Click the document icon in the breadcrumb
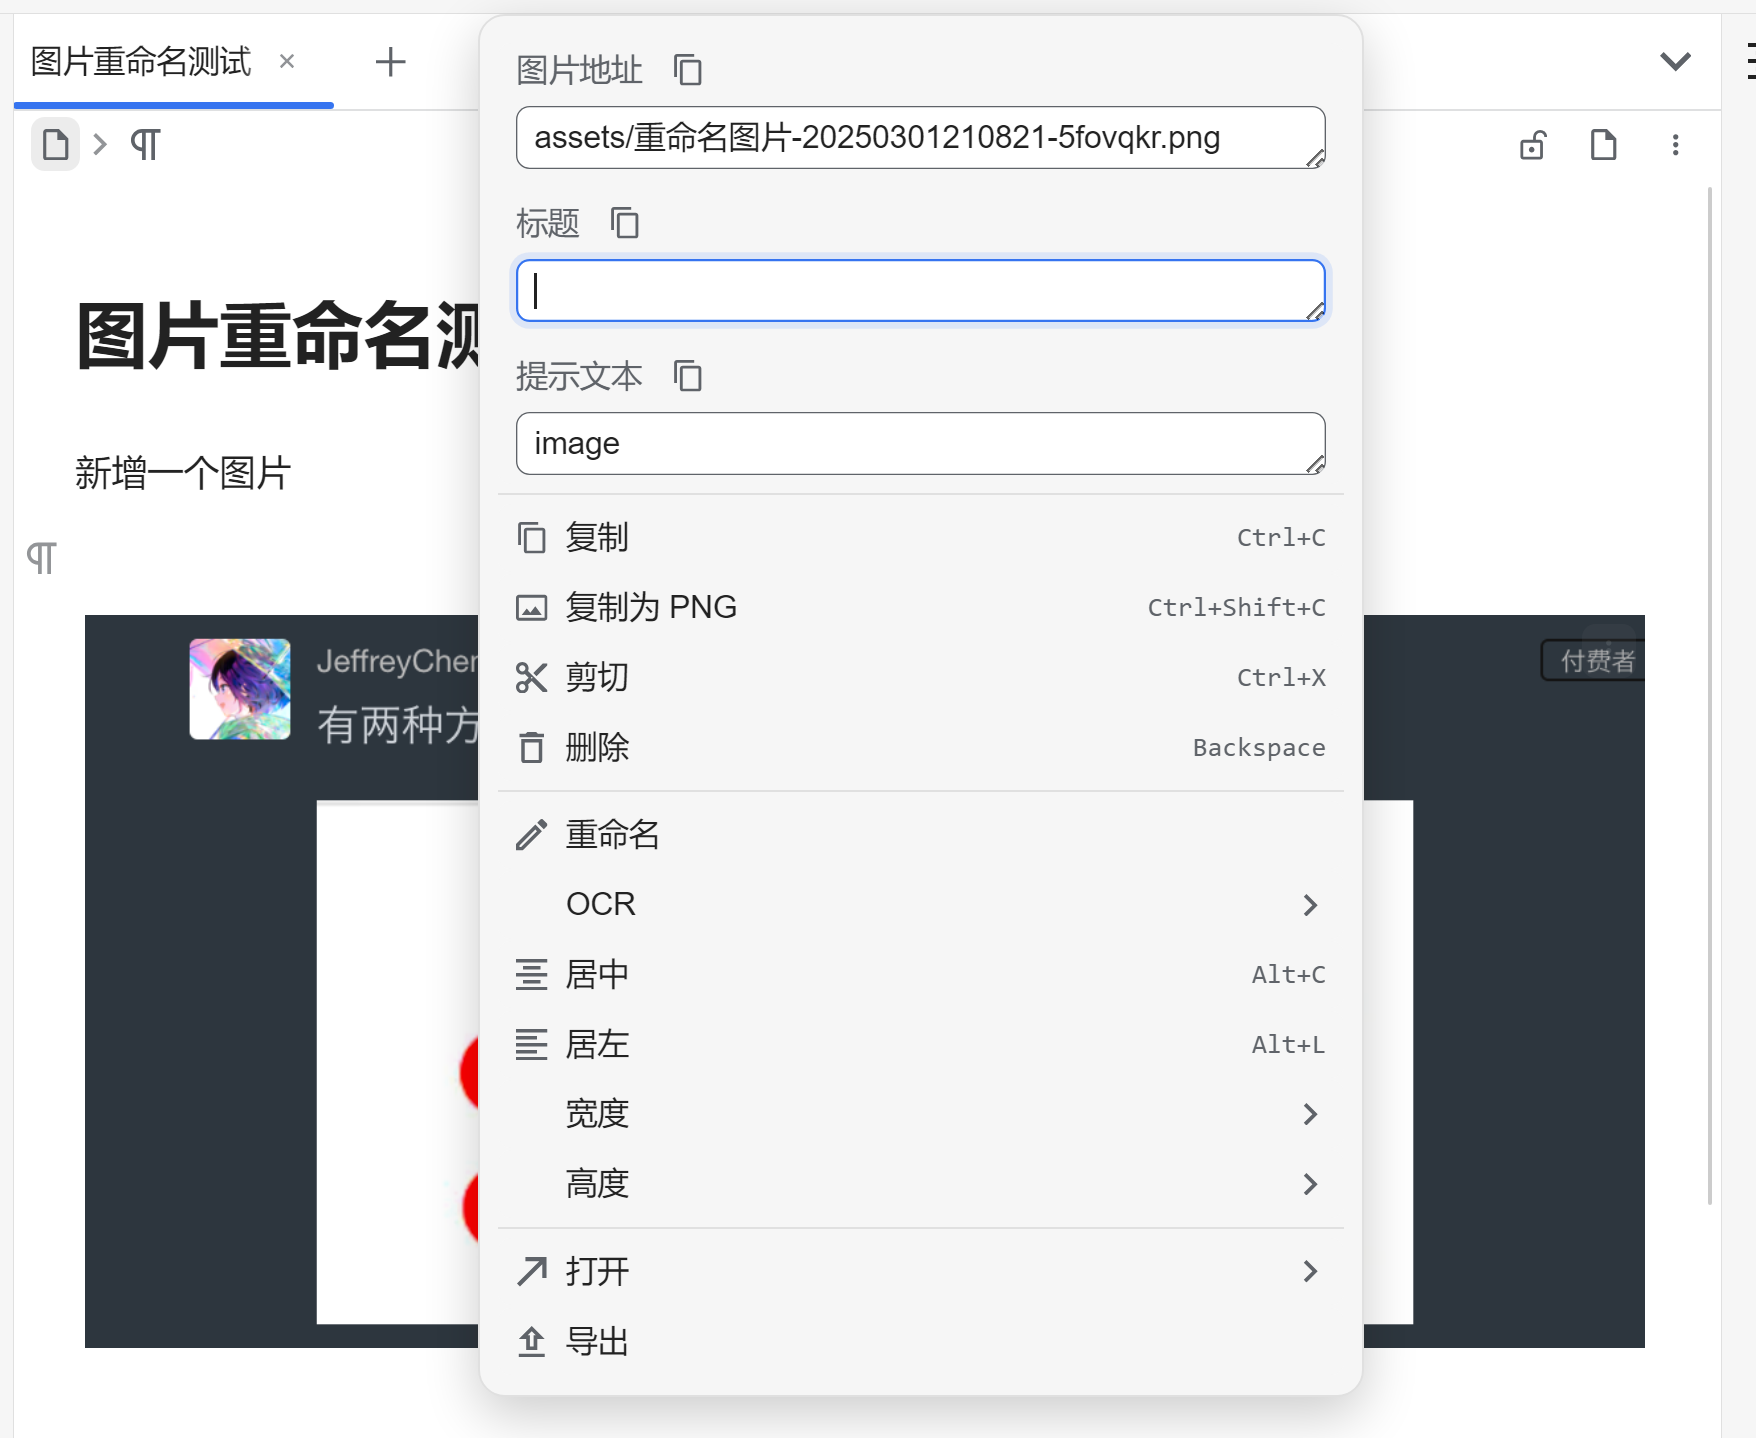The width and height of the screenshot is (1756, 1438). [56, 145]
